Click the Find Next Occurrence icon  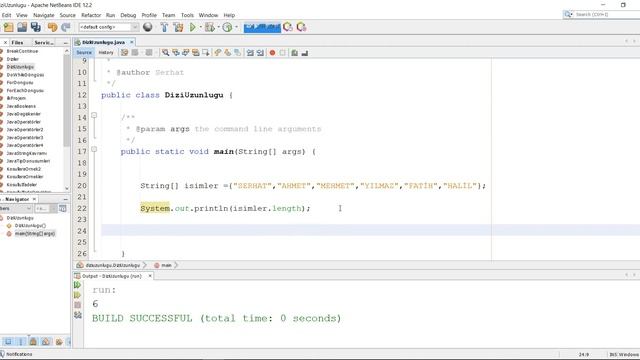click(186, 53)
